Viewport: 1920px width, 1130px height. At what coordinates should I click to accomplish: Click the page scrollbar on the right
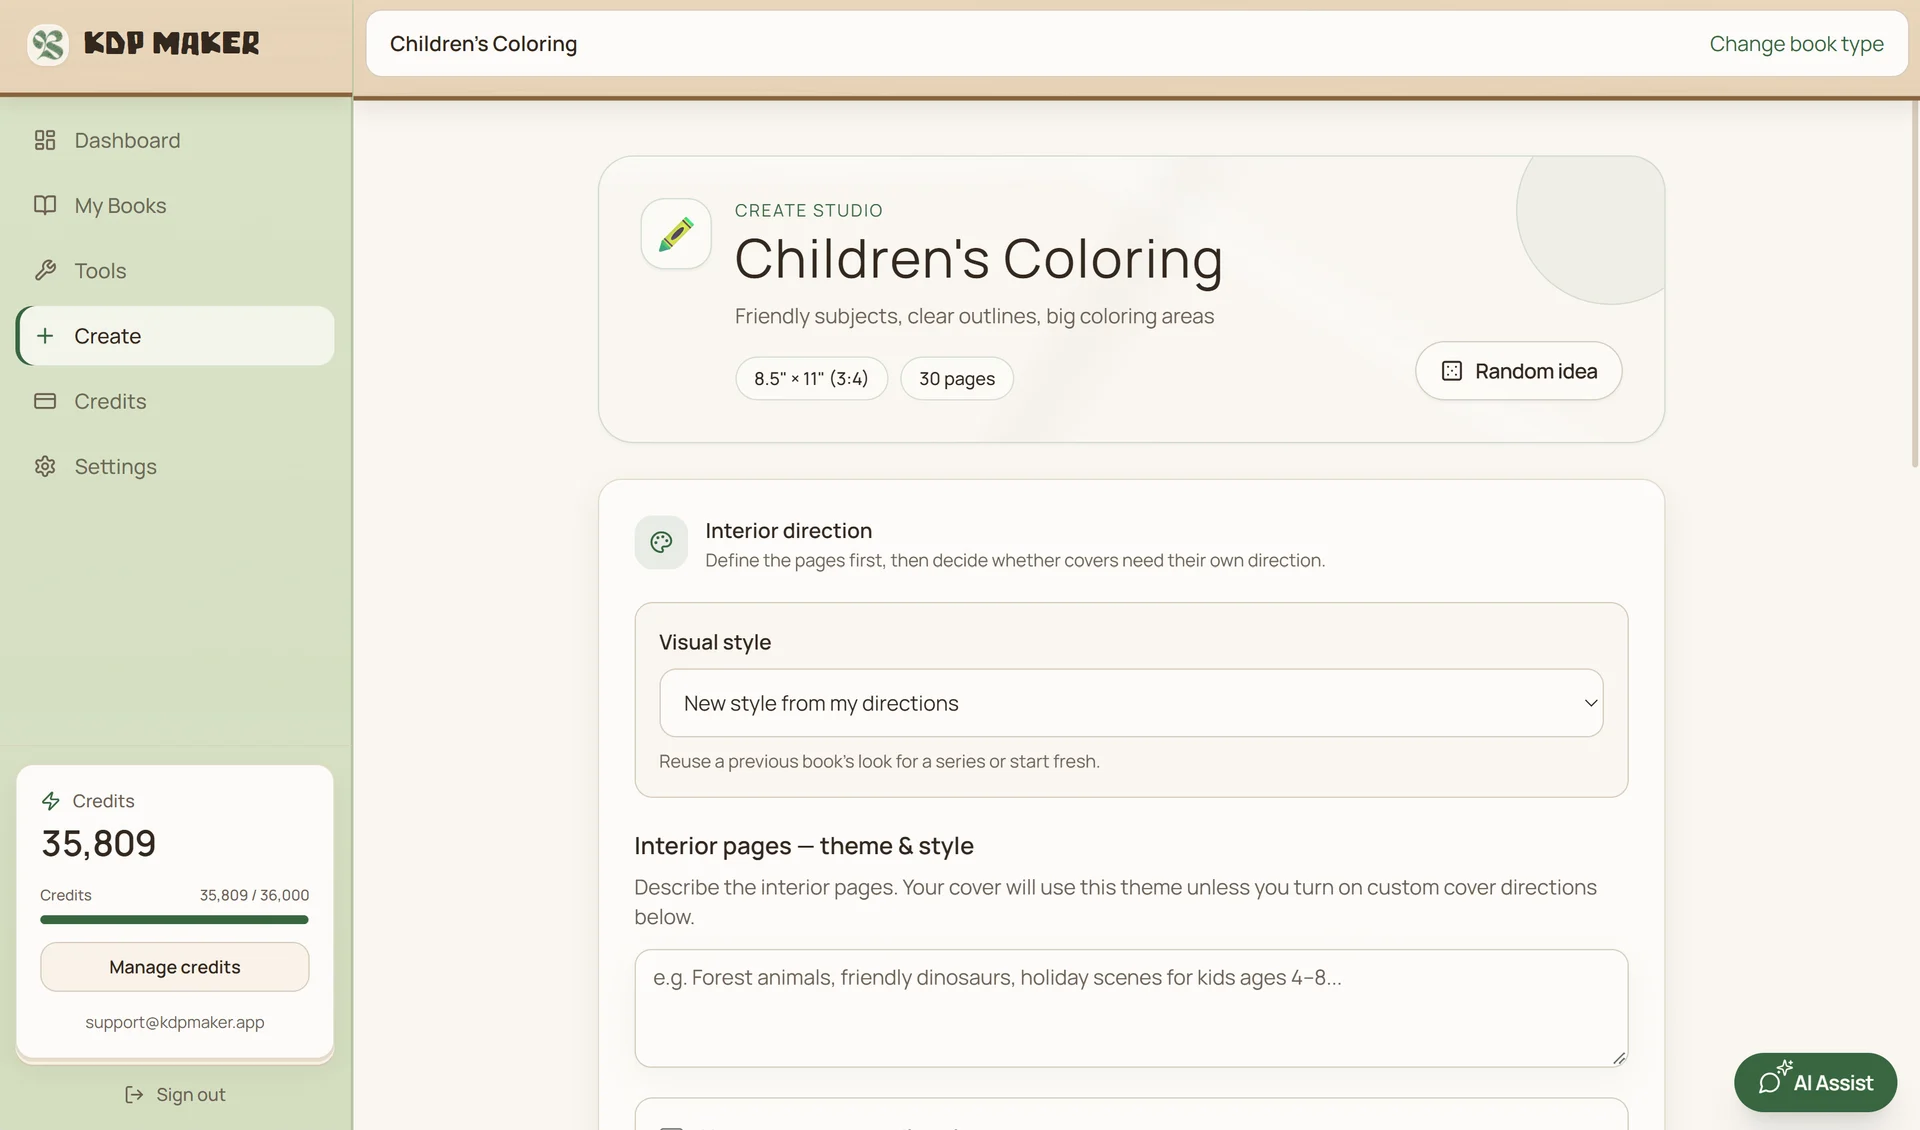point(1914,283)
